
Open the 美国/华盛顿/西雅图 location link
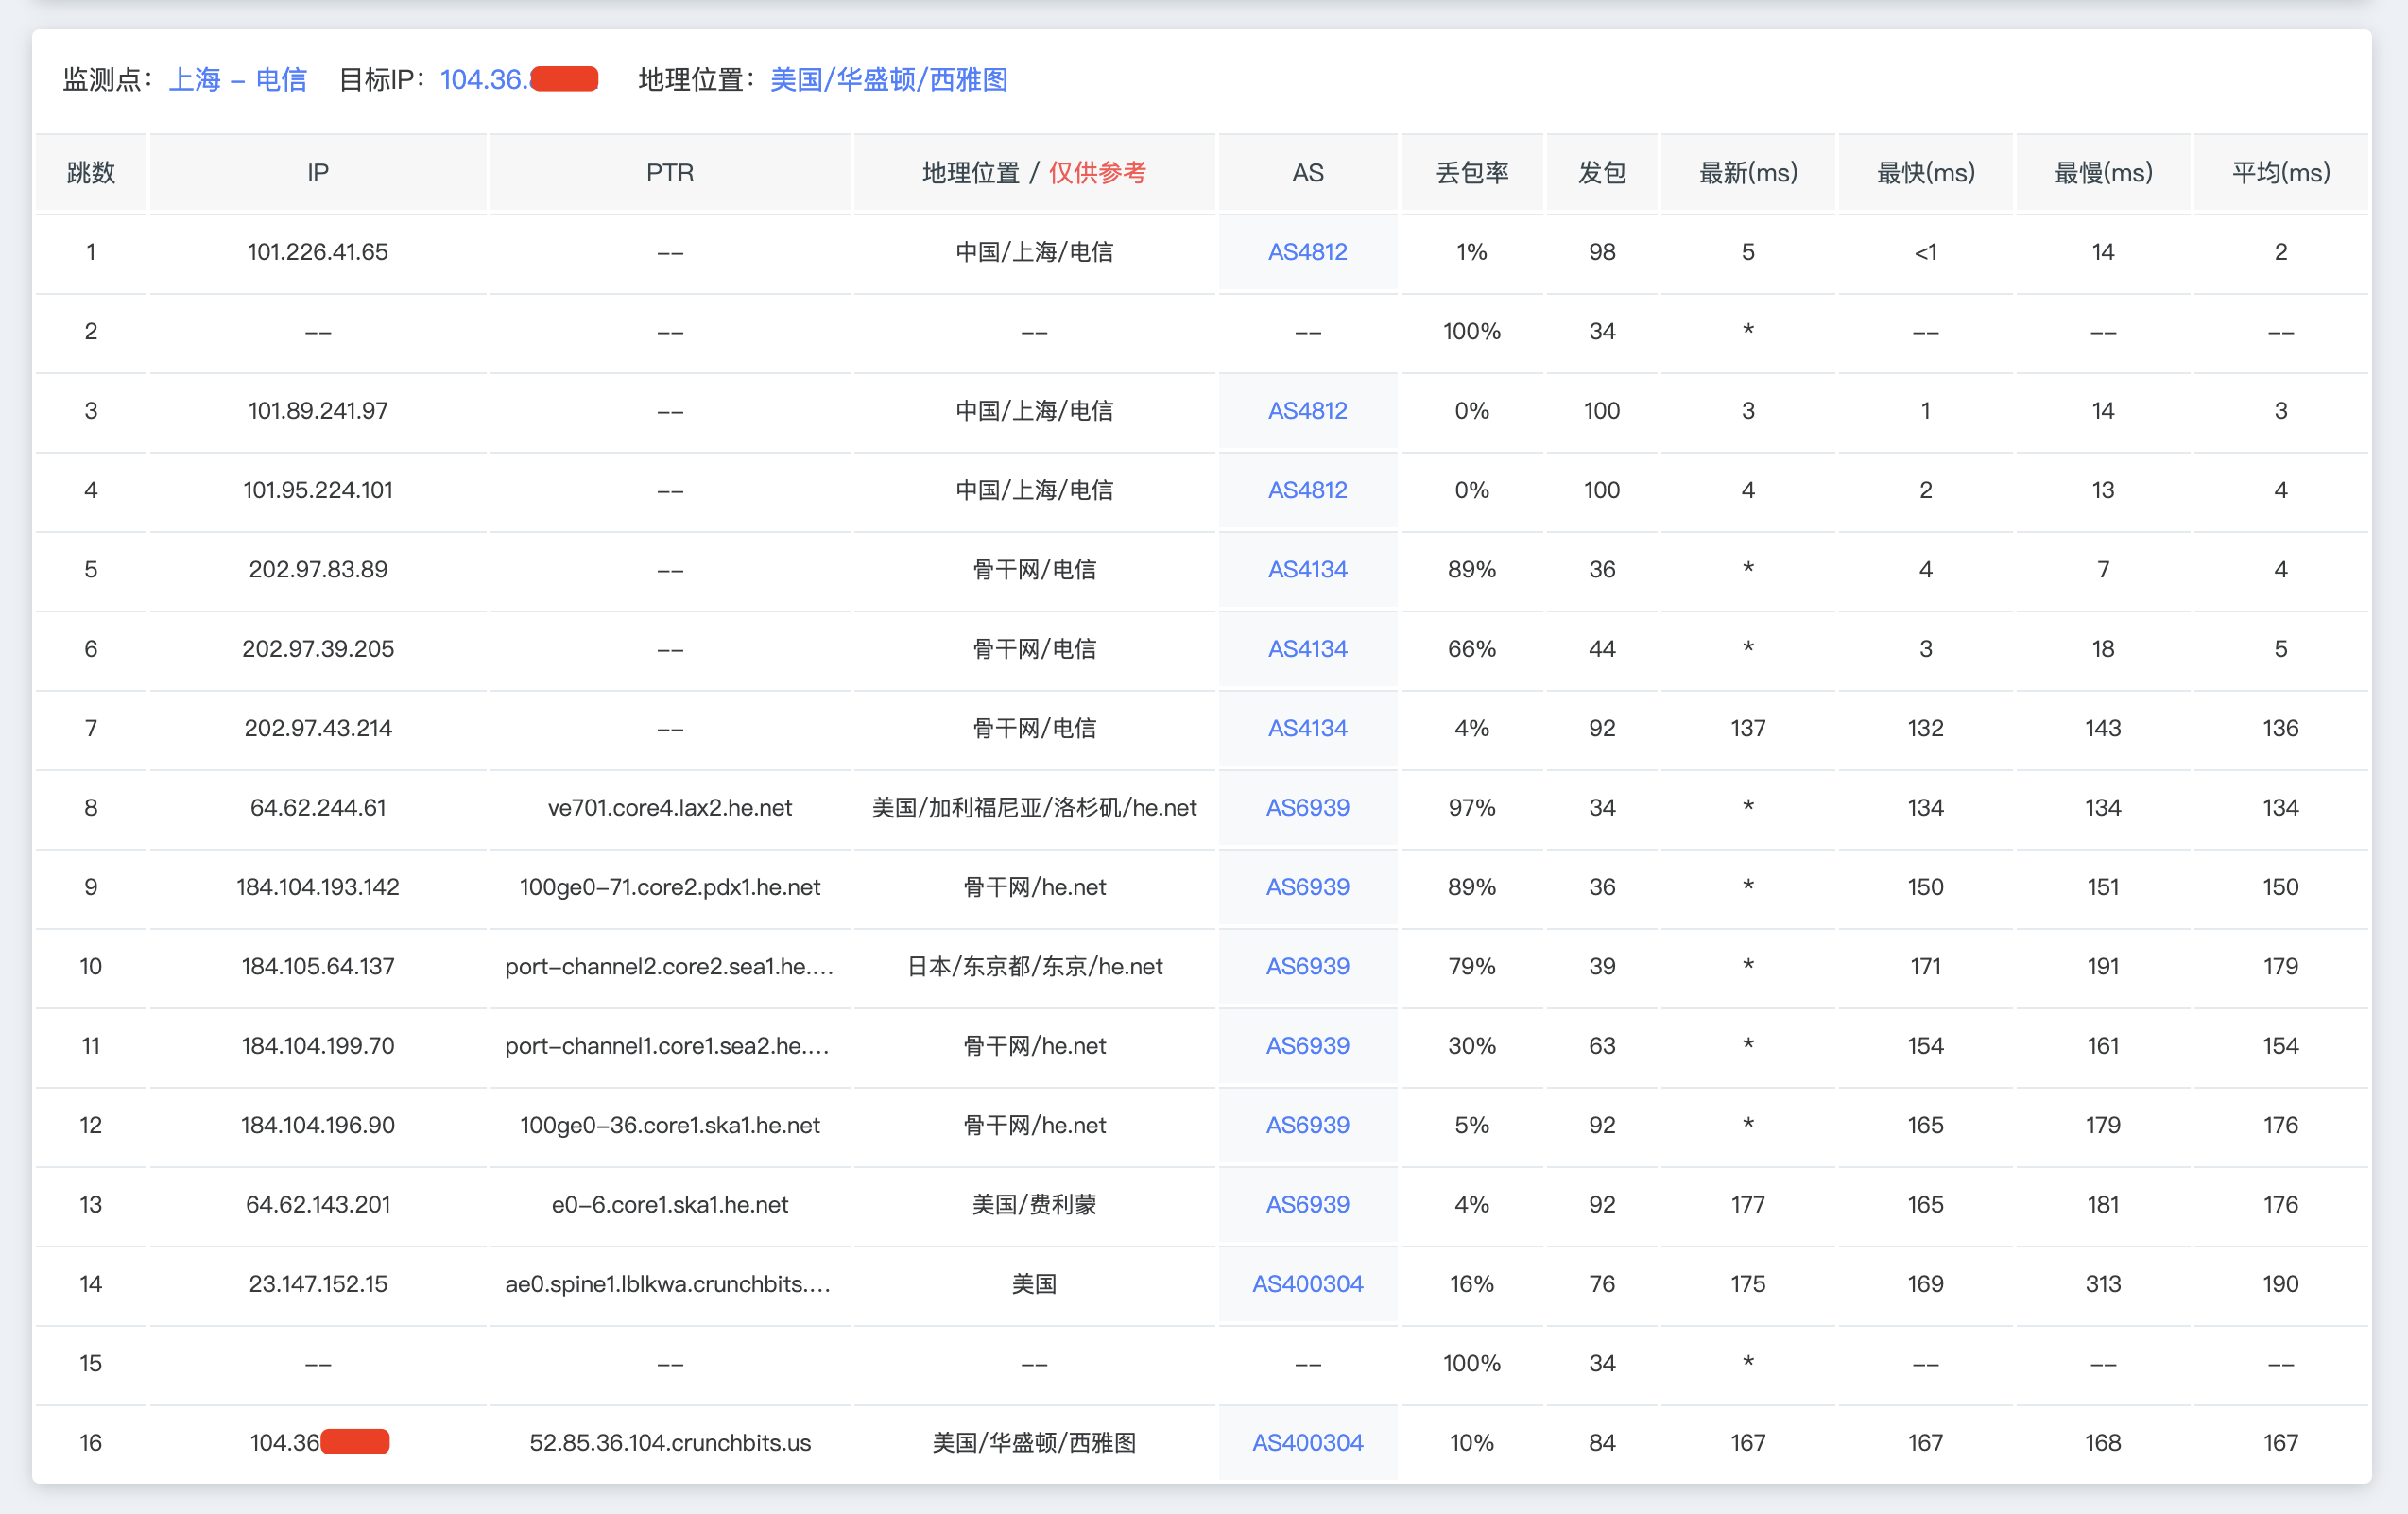pyautogui.click(x=889, y=80)
